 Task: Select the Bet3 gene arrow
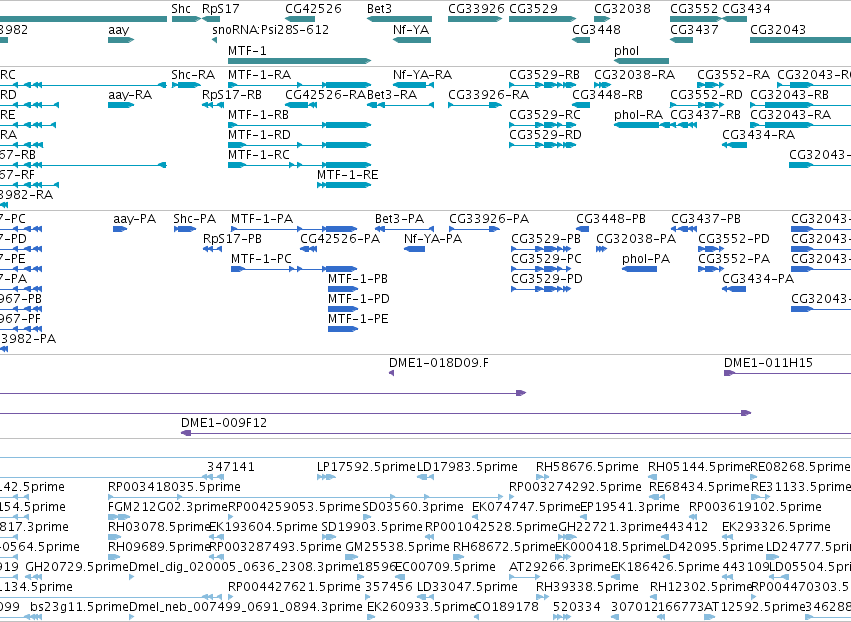pyautogui.click(x=399, y=19)
